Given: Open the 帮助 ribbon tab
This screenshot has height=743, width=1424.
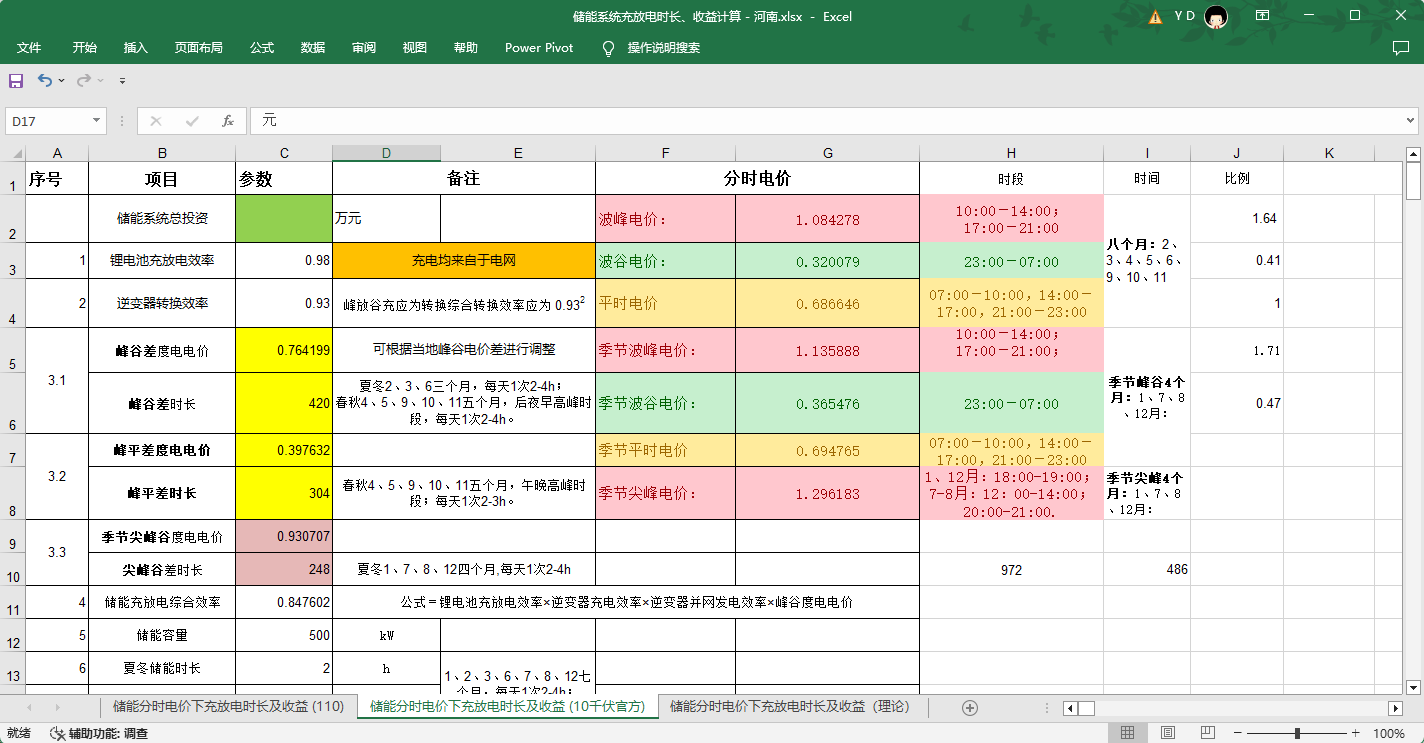Looking at the screenshot, I should tap(465, 47).
